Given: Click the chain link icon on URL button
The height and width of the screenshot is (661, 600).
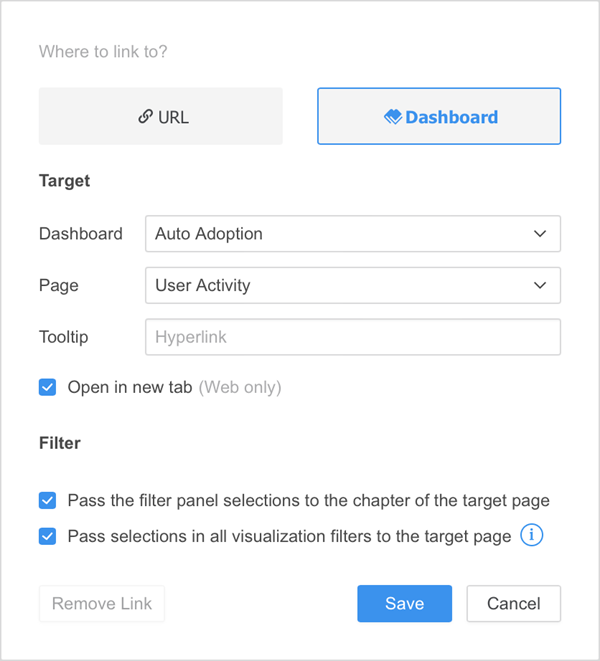Looking at the screenshot, I should (x=145, y=117).
